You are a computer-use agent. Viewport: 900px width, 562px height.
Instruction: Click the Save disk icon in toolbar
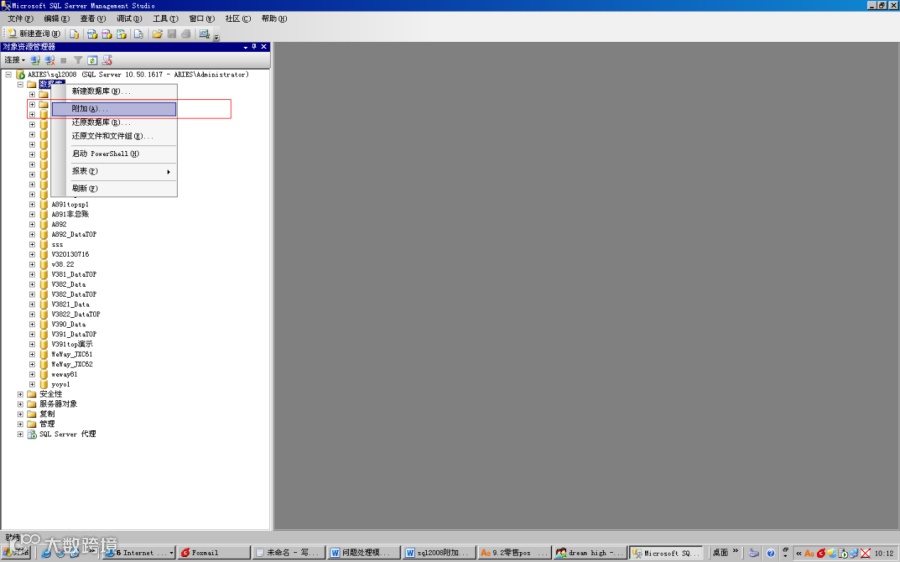point(172,34)
